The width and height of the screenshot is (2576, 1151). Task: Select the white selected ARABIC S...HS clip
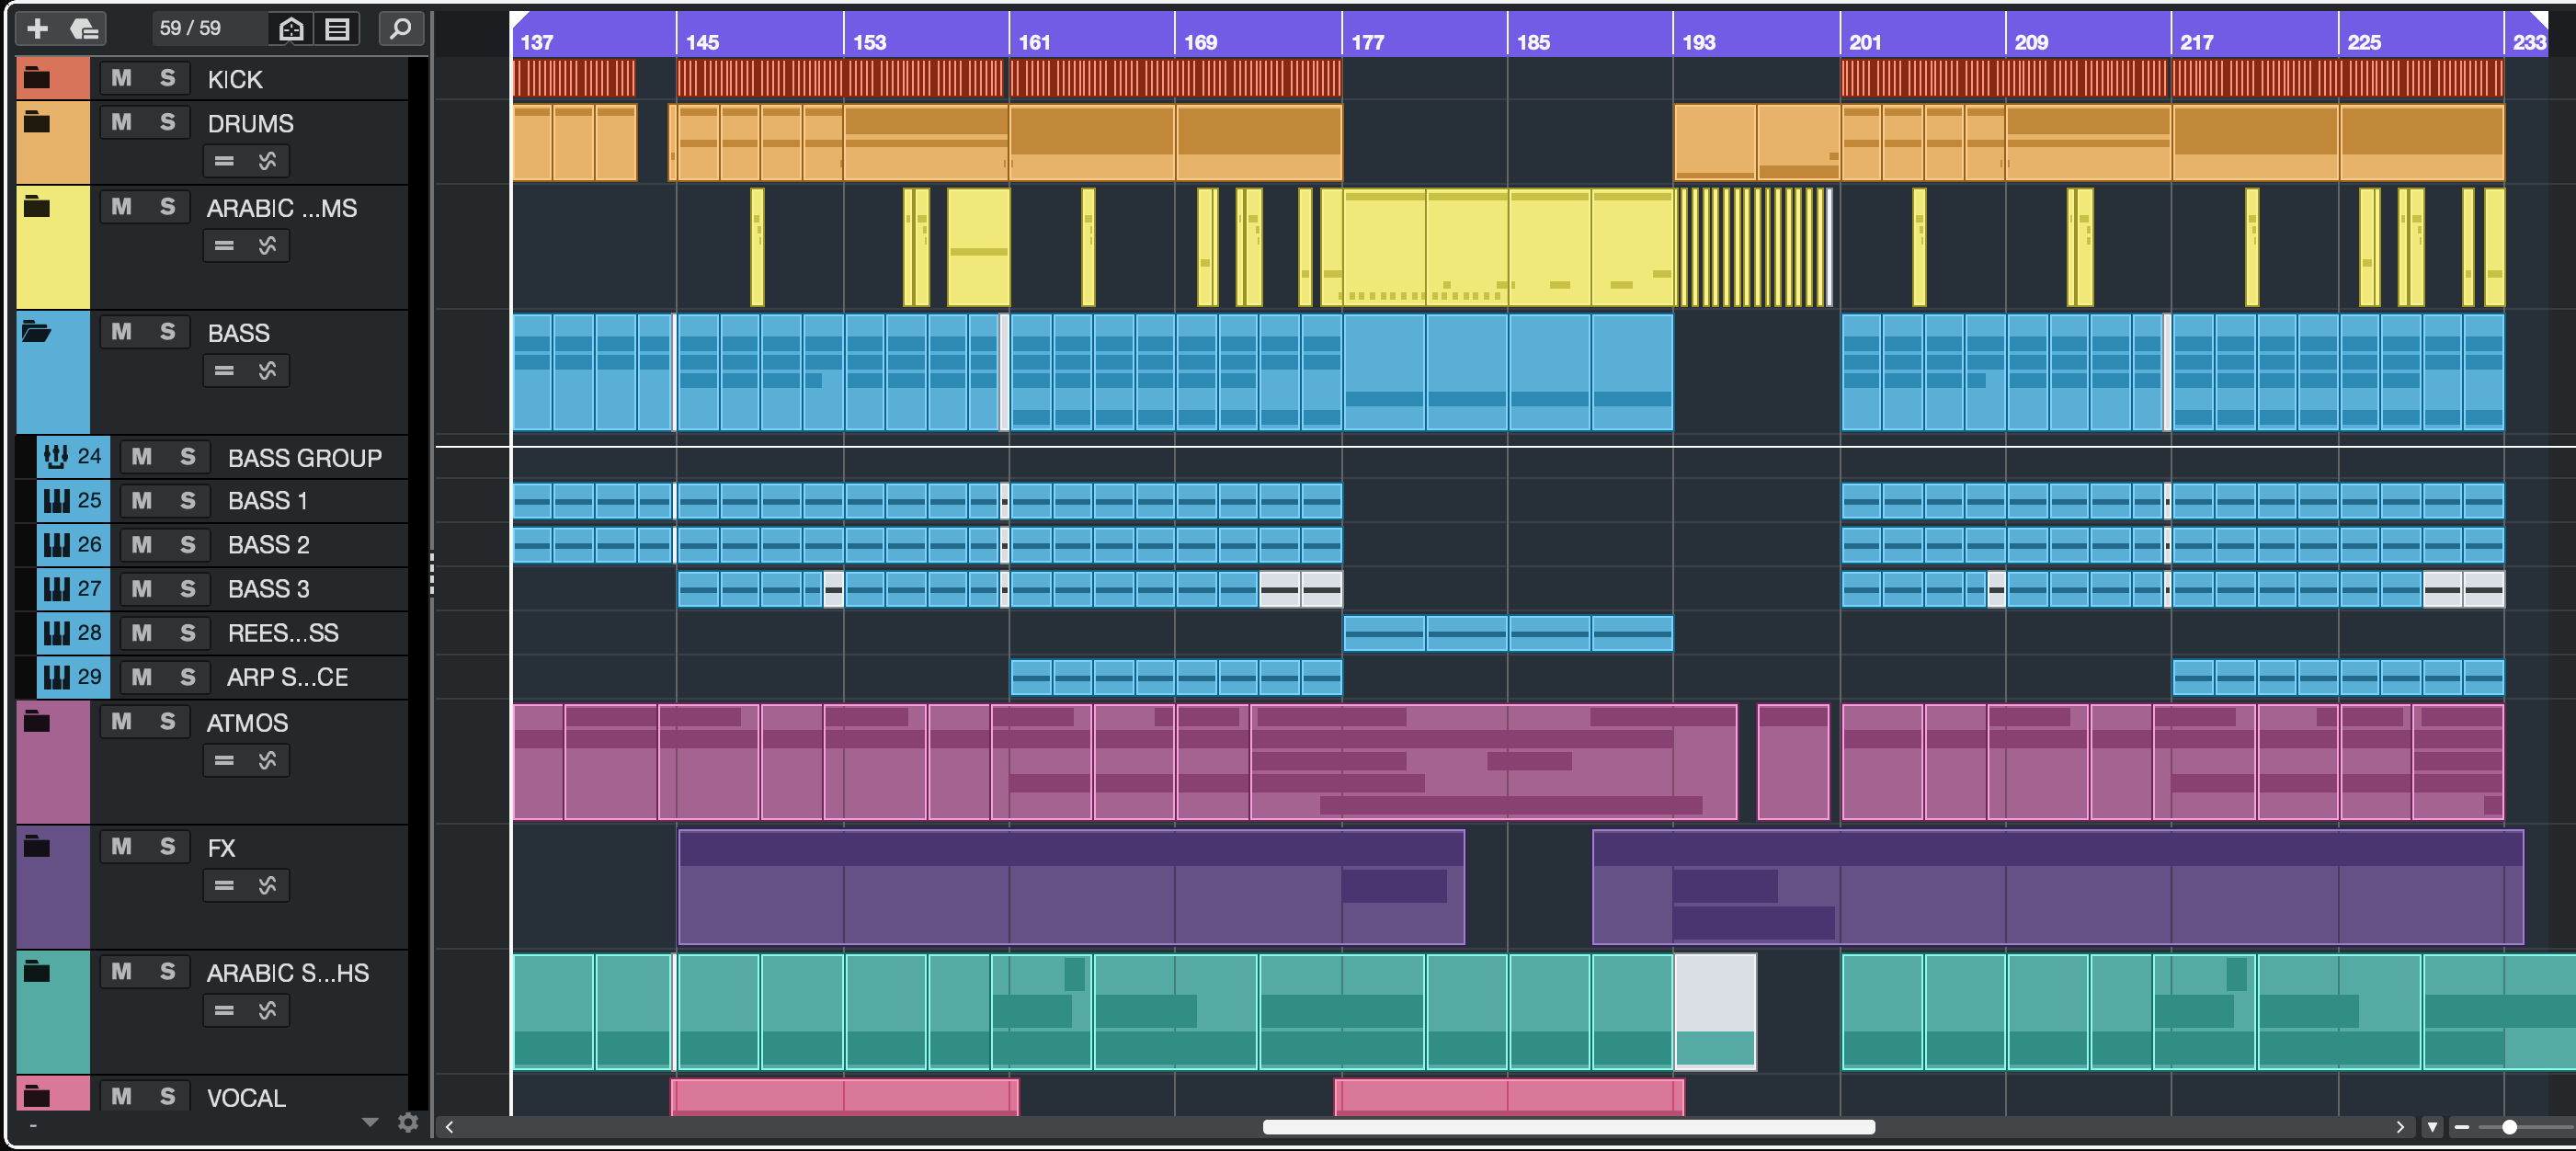click(1715, 1012)
